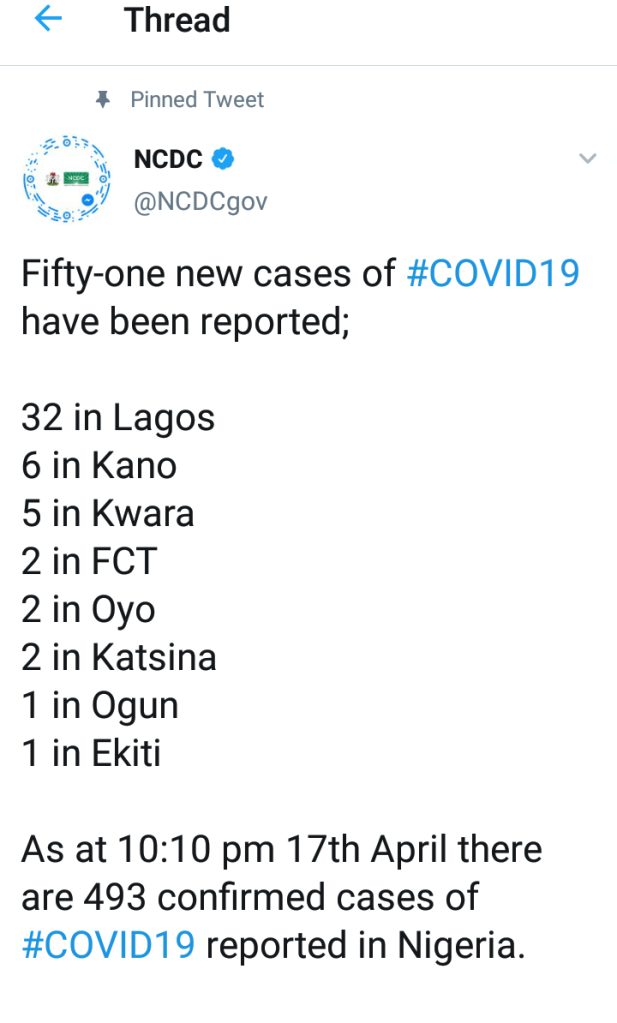
Task: Tap the back arrow to leave the thread
Action: pos(48,20)
